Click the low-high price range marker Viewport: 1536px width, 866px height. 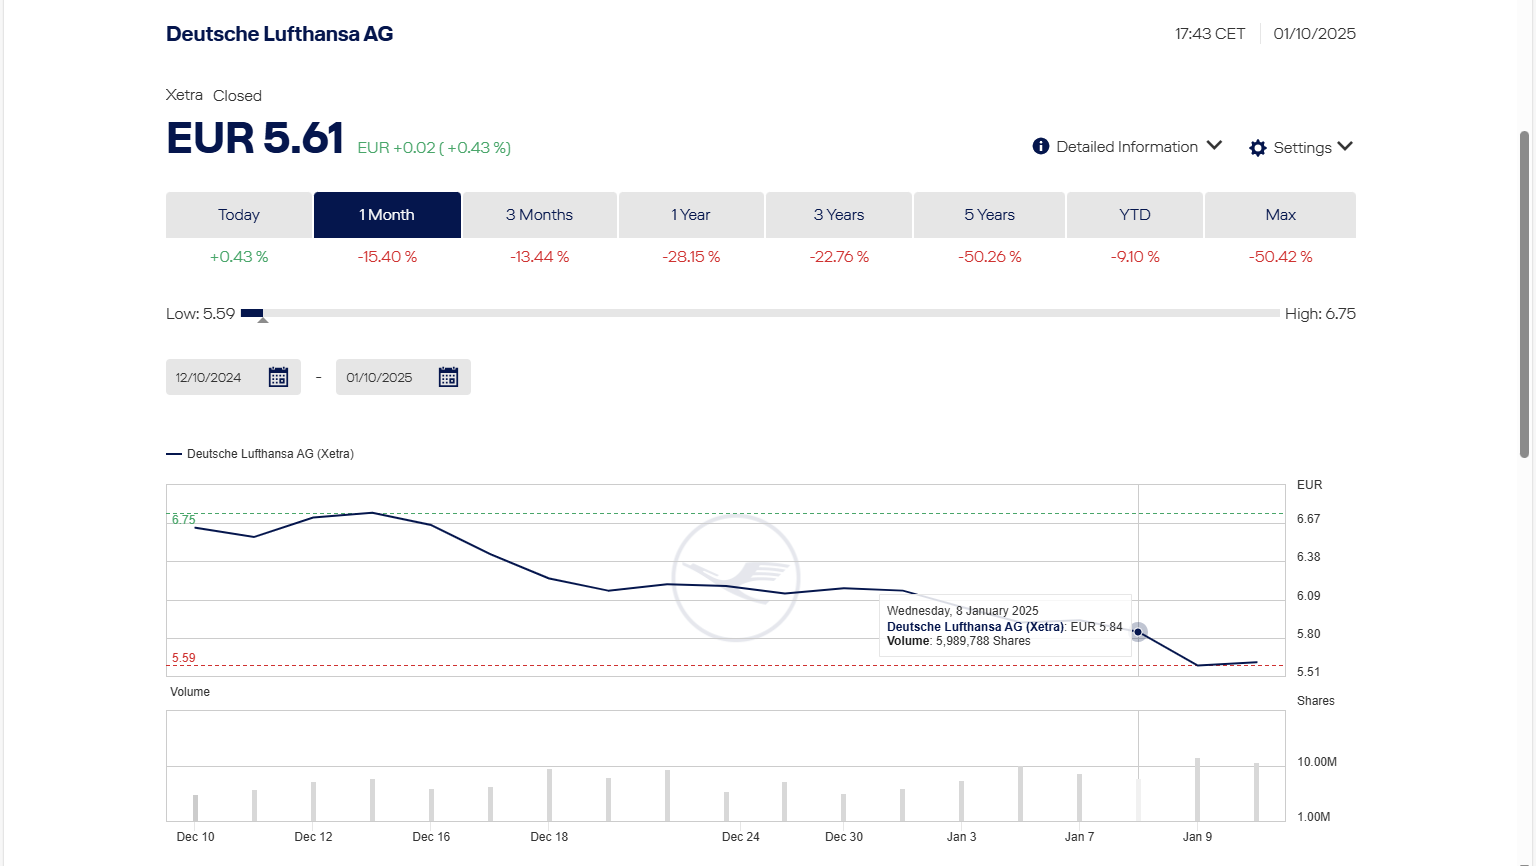coord(263,320)
